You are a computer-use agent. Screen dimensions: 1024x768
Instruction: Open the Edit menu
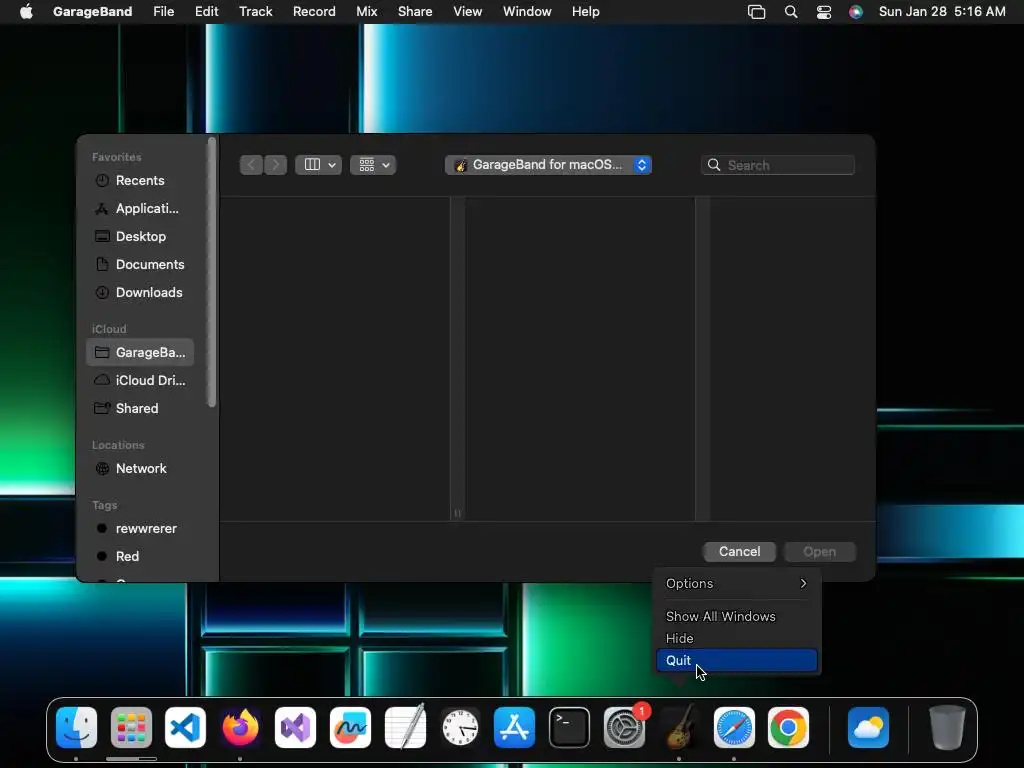click(x=206, y=12)
